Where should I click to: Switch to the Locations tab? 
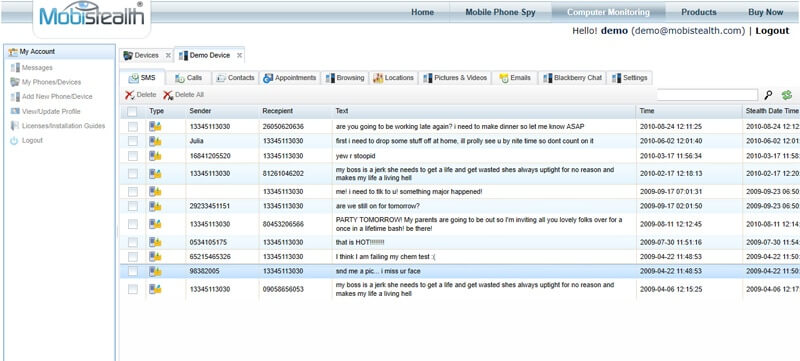pyautogui.click(x=393, y=78)
